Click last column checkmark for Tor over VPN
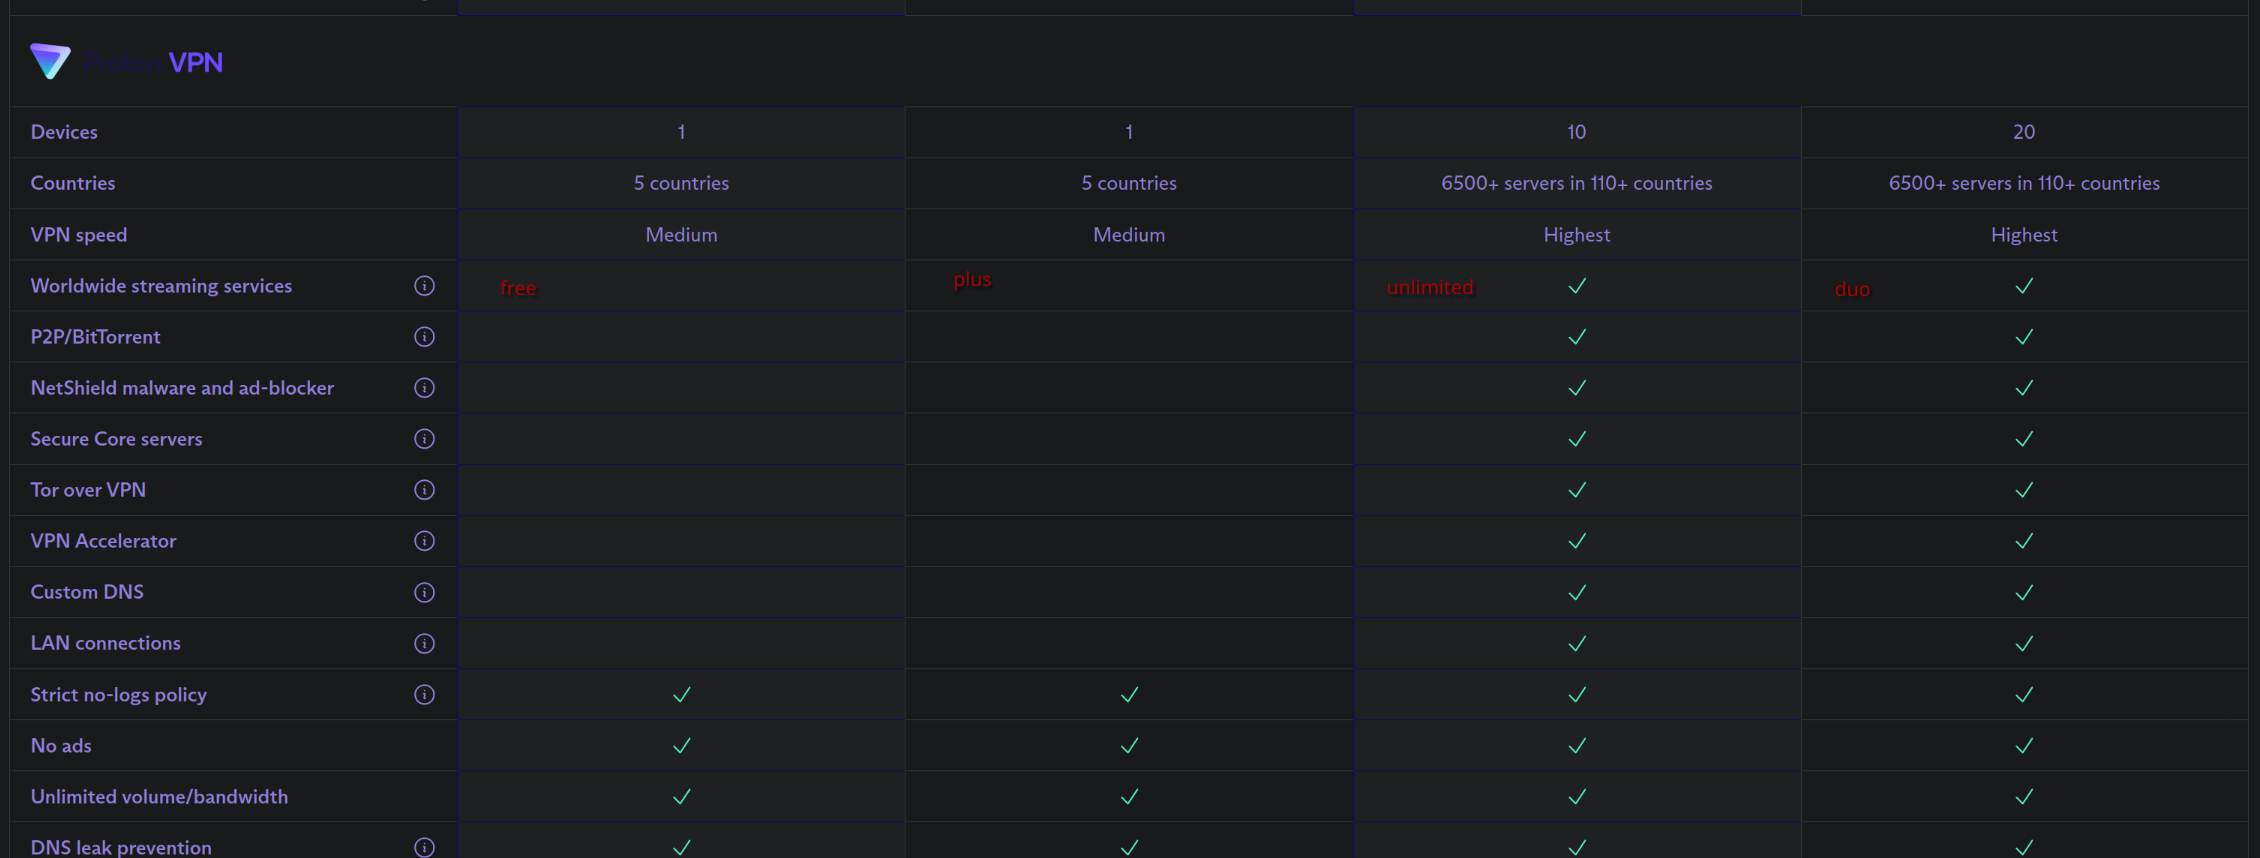The image size is (2260, 858). click(x=2024, y=490)
